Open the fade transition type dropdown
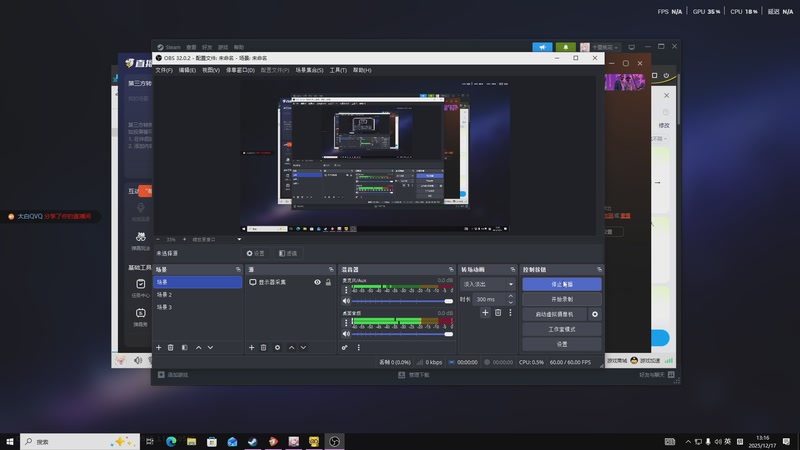This screenshot has height=450, width=800. coord(487,284)
